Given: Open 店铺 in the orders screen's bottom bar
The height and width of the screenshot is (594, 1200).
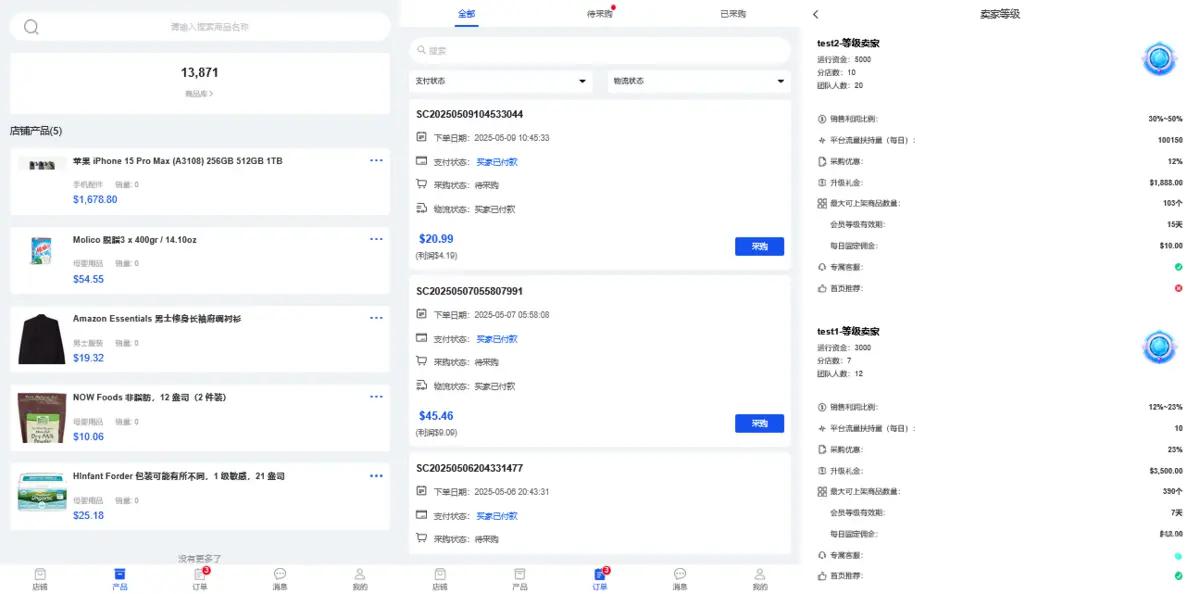Looking at the screenshot, I should click(x=440, y=579).
